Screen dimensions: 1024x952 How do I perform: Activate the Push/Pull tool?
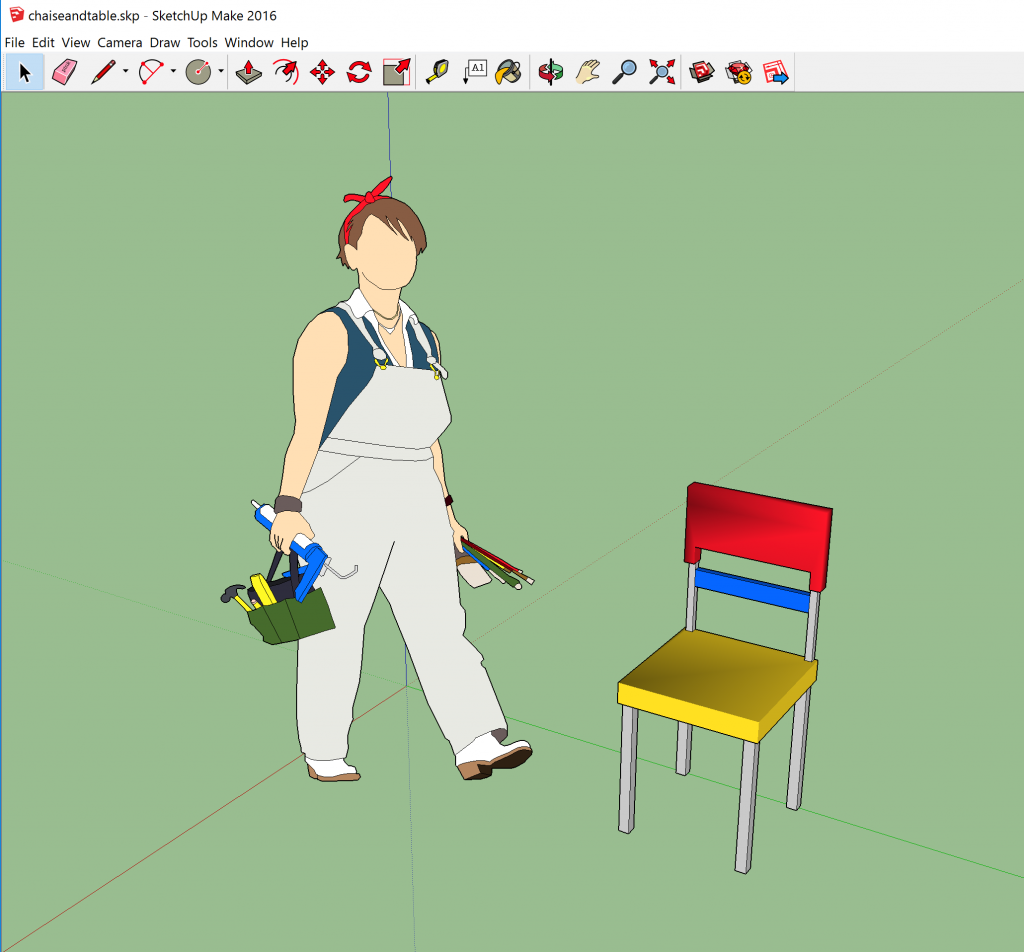point(248,72)
